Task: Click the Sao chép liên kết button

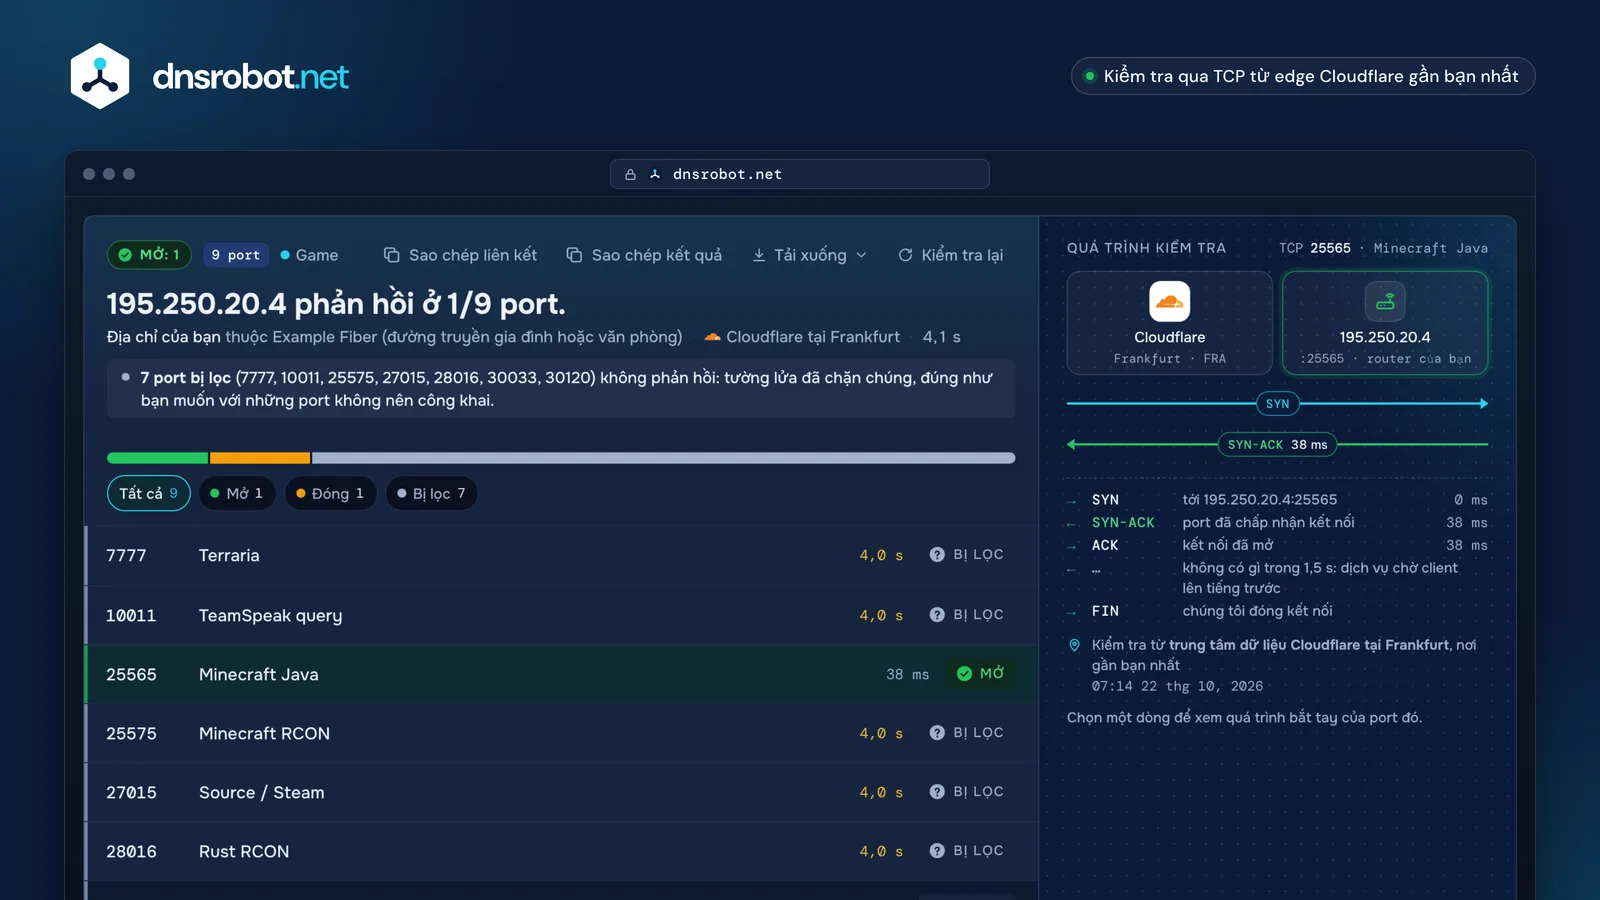Action: coord(461,255)
